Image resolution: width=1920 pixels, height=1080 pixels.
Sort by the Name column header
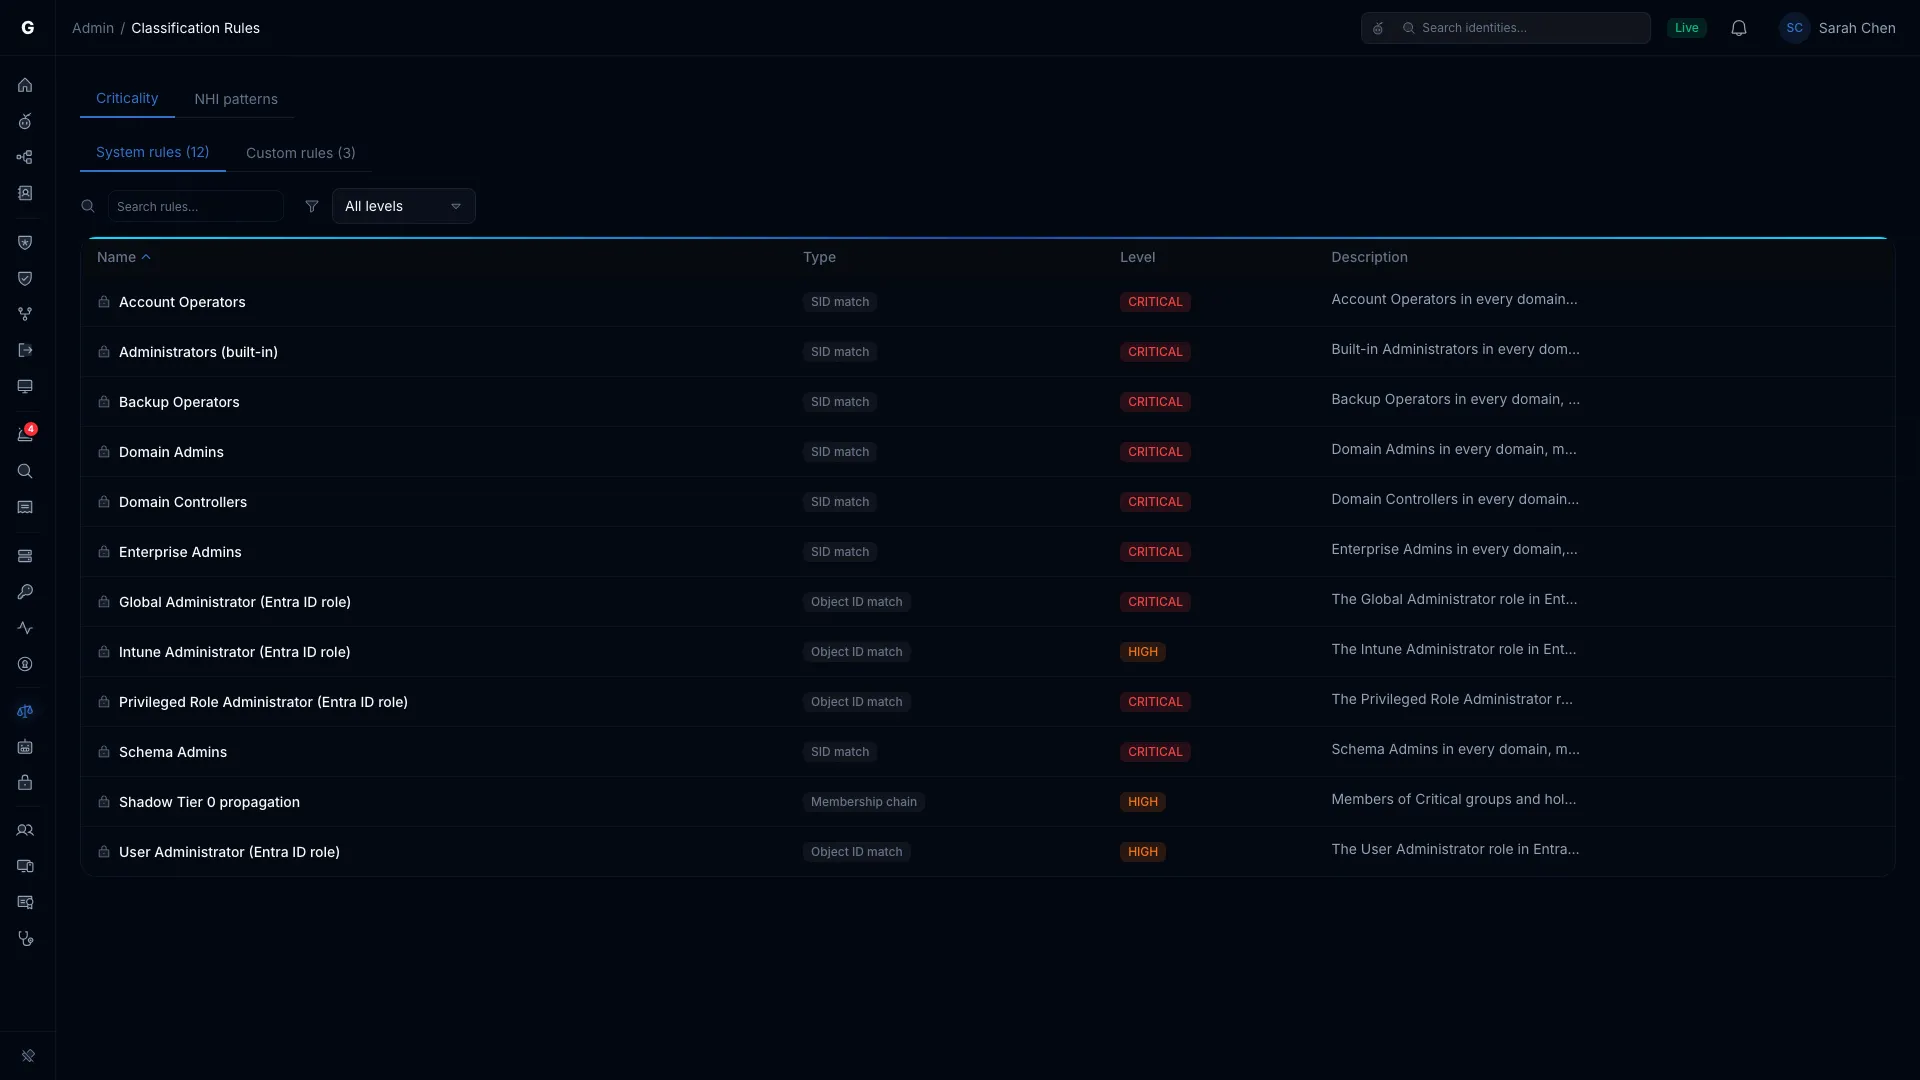[123, 257]
